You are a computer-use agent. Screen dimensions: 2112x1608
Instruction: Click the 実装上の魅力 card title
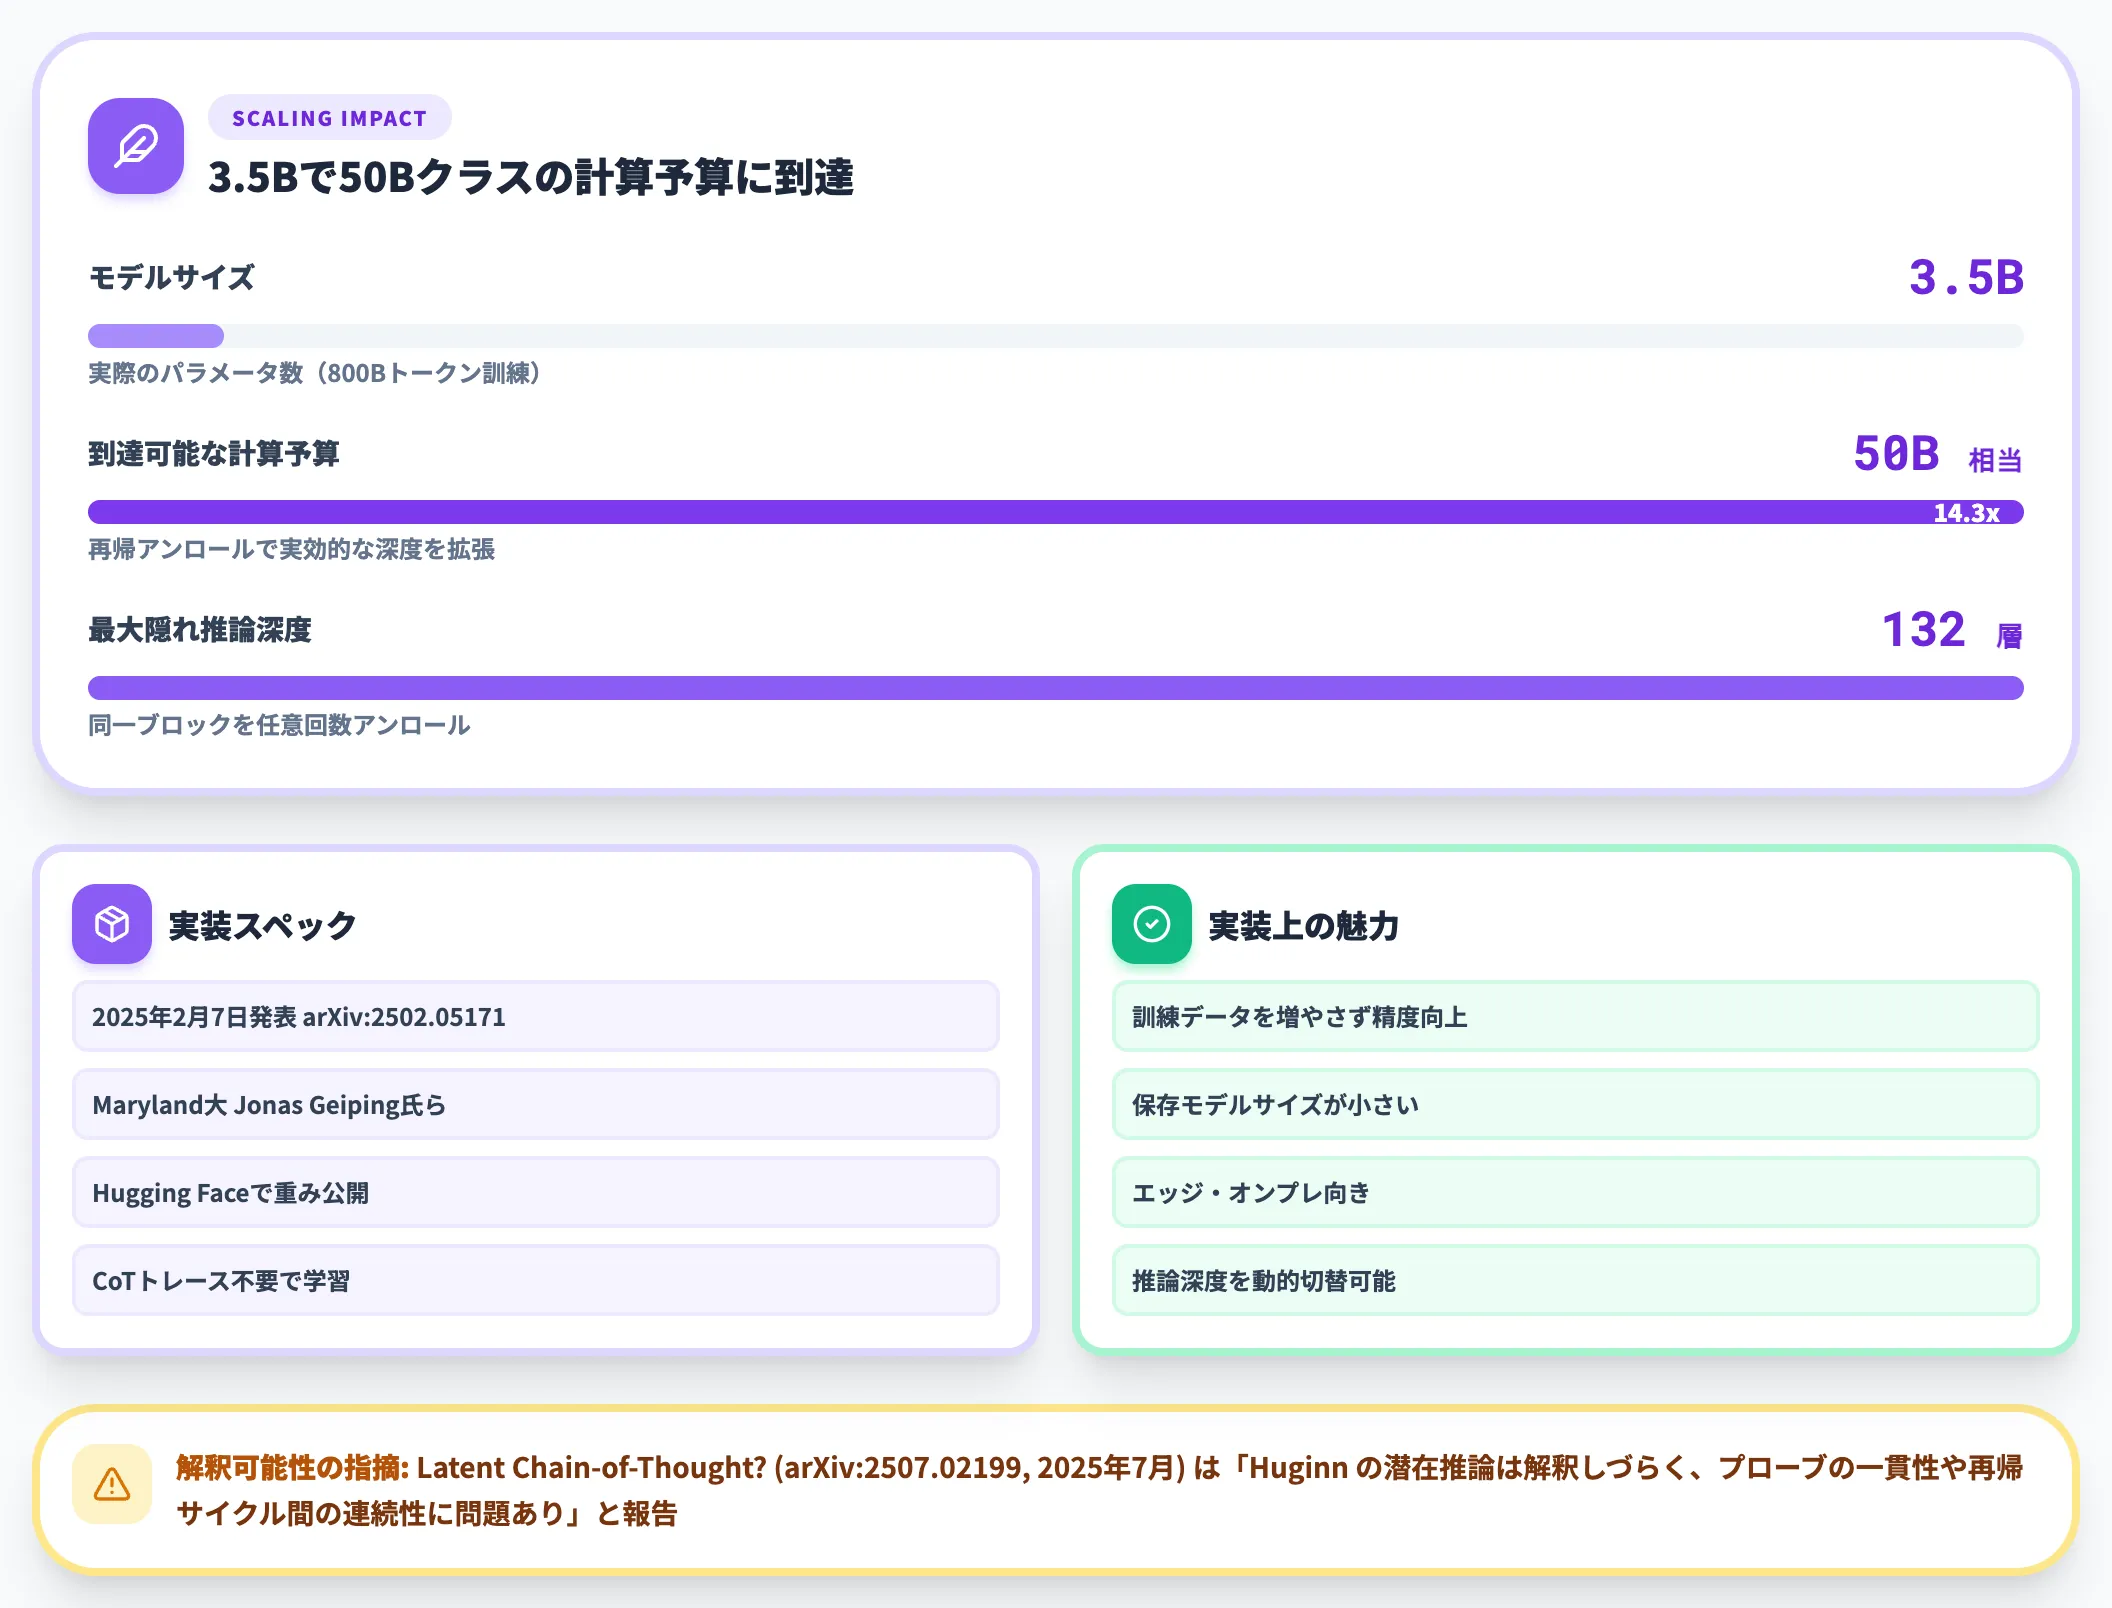click(1303, 925)
